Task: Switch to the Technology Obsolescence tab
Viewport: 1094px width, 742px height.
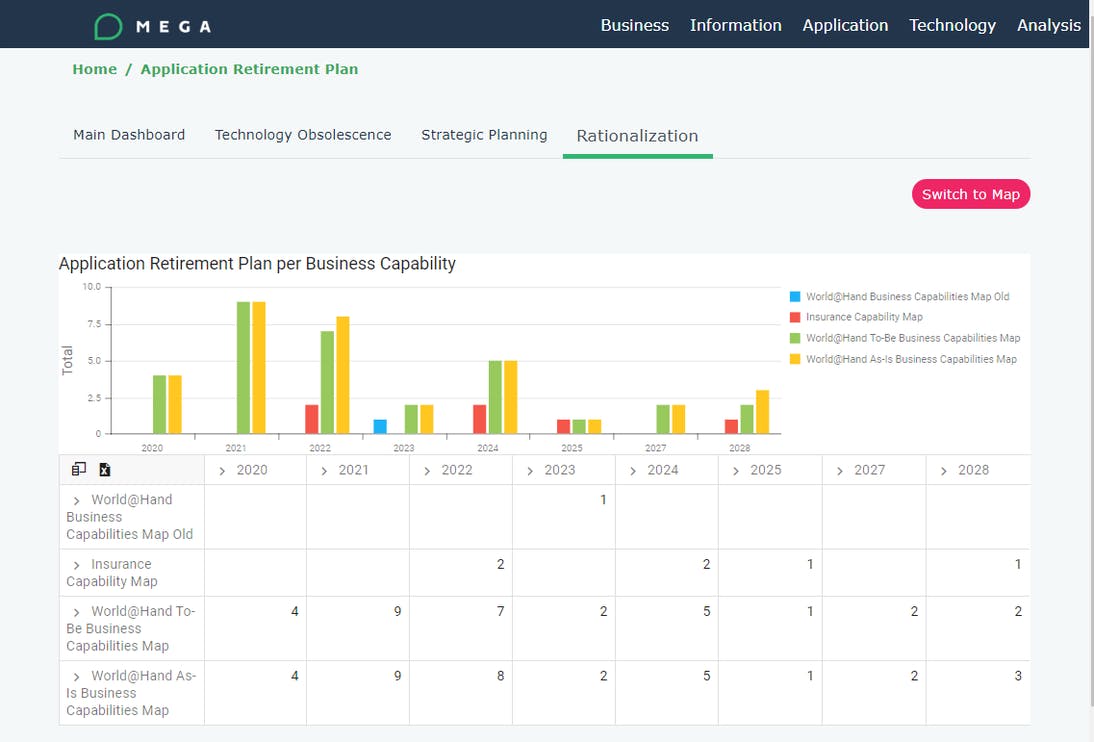Action: click(303, 134)
